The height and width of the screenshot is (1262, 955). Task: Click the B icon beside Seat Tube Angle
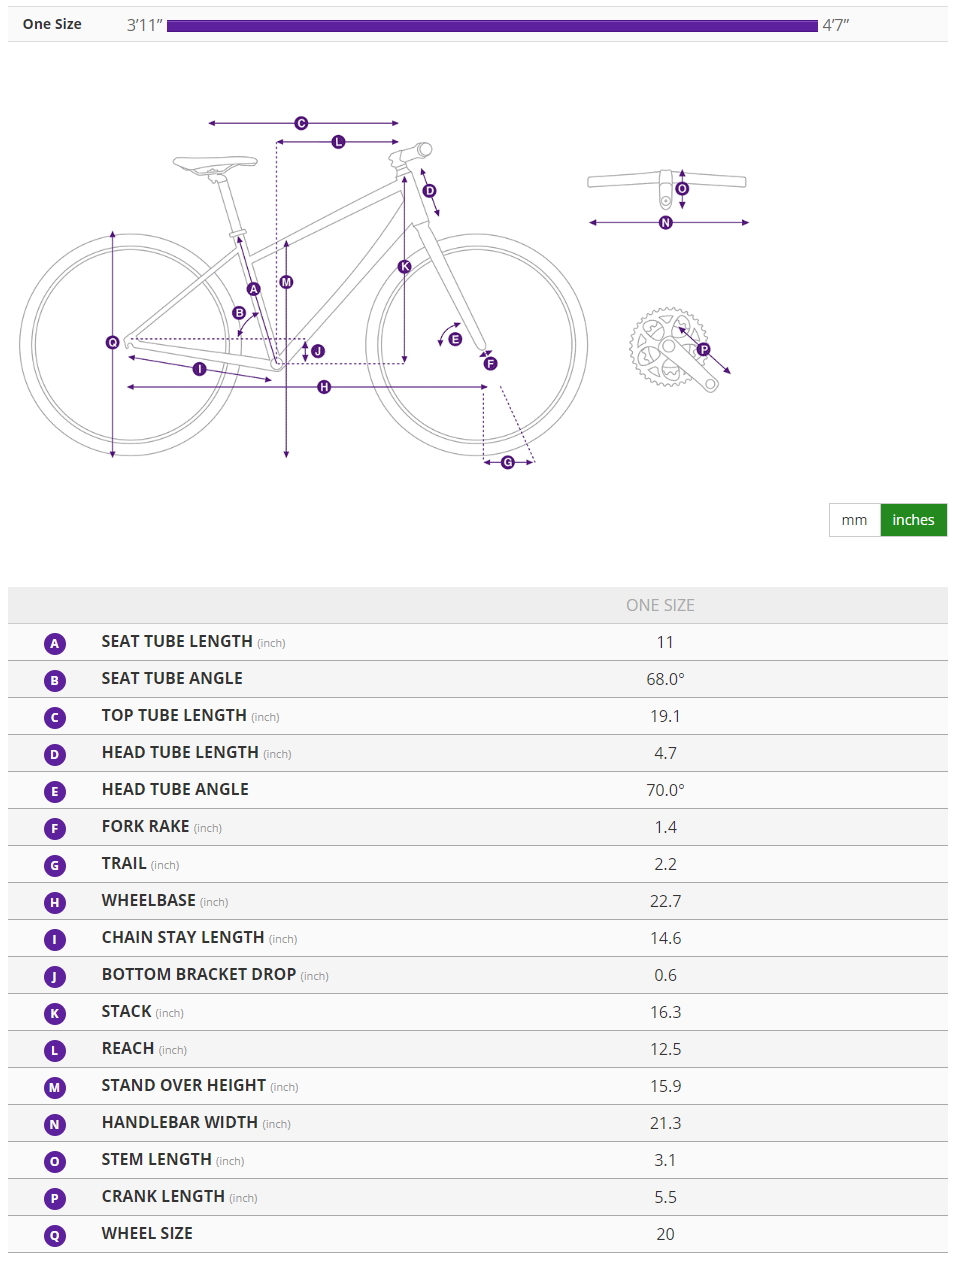click(x=55, y=681)
